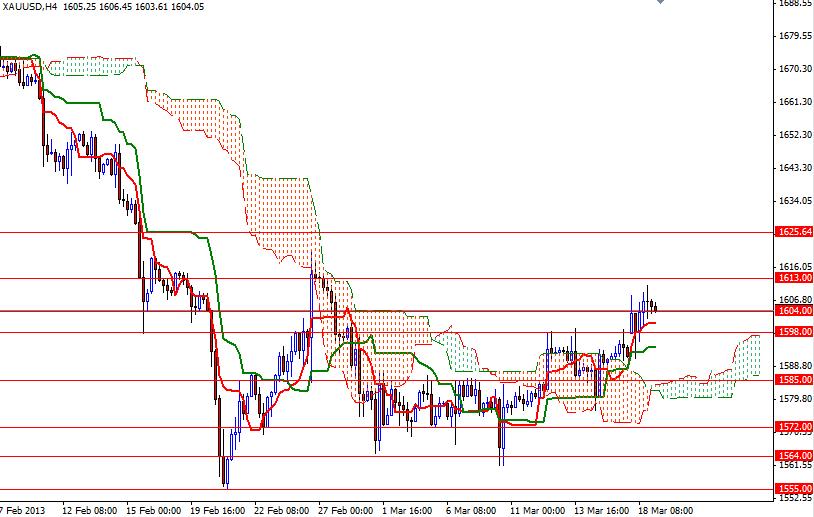This screenshot has width=814, height=517.
Task: Click the 13 Mar 16:00 time label
Action: click(x=602, y=510)
